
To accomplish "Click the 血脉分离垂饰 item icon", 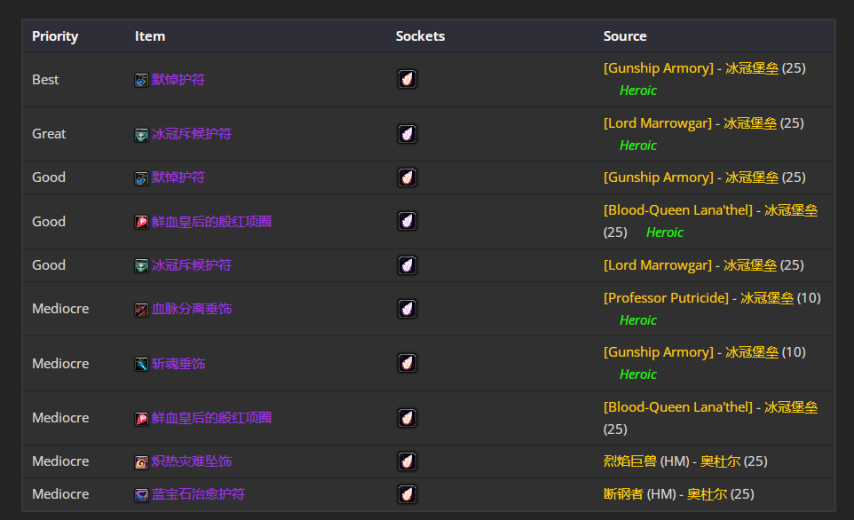I will pyautogui.click(x=142, y=310).
